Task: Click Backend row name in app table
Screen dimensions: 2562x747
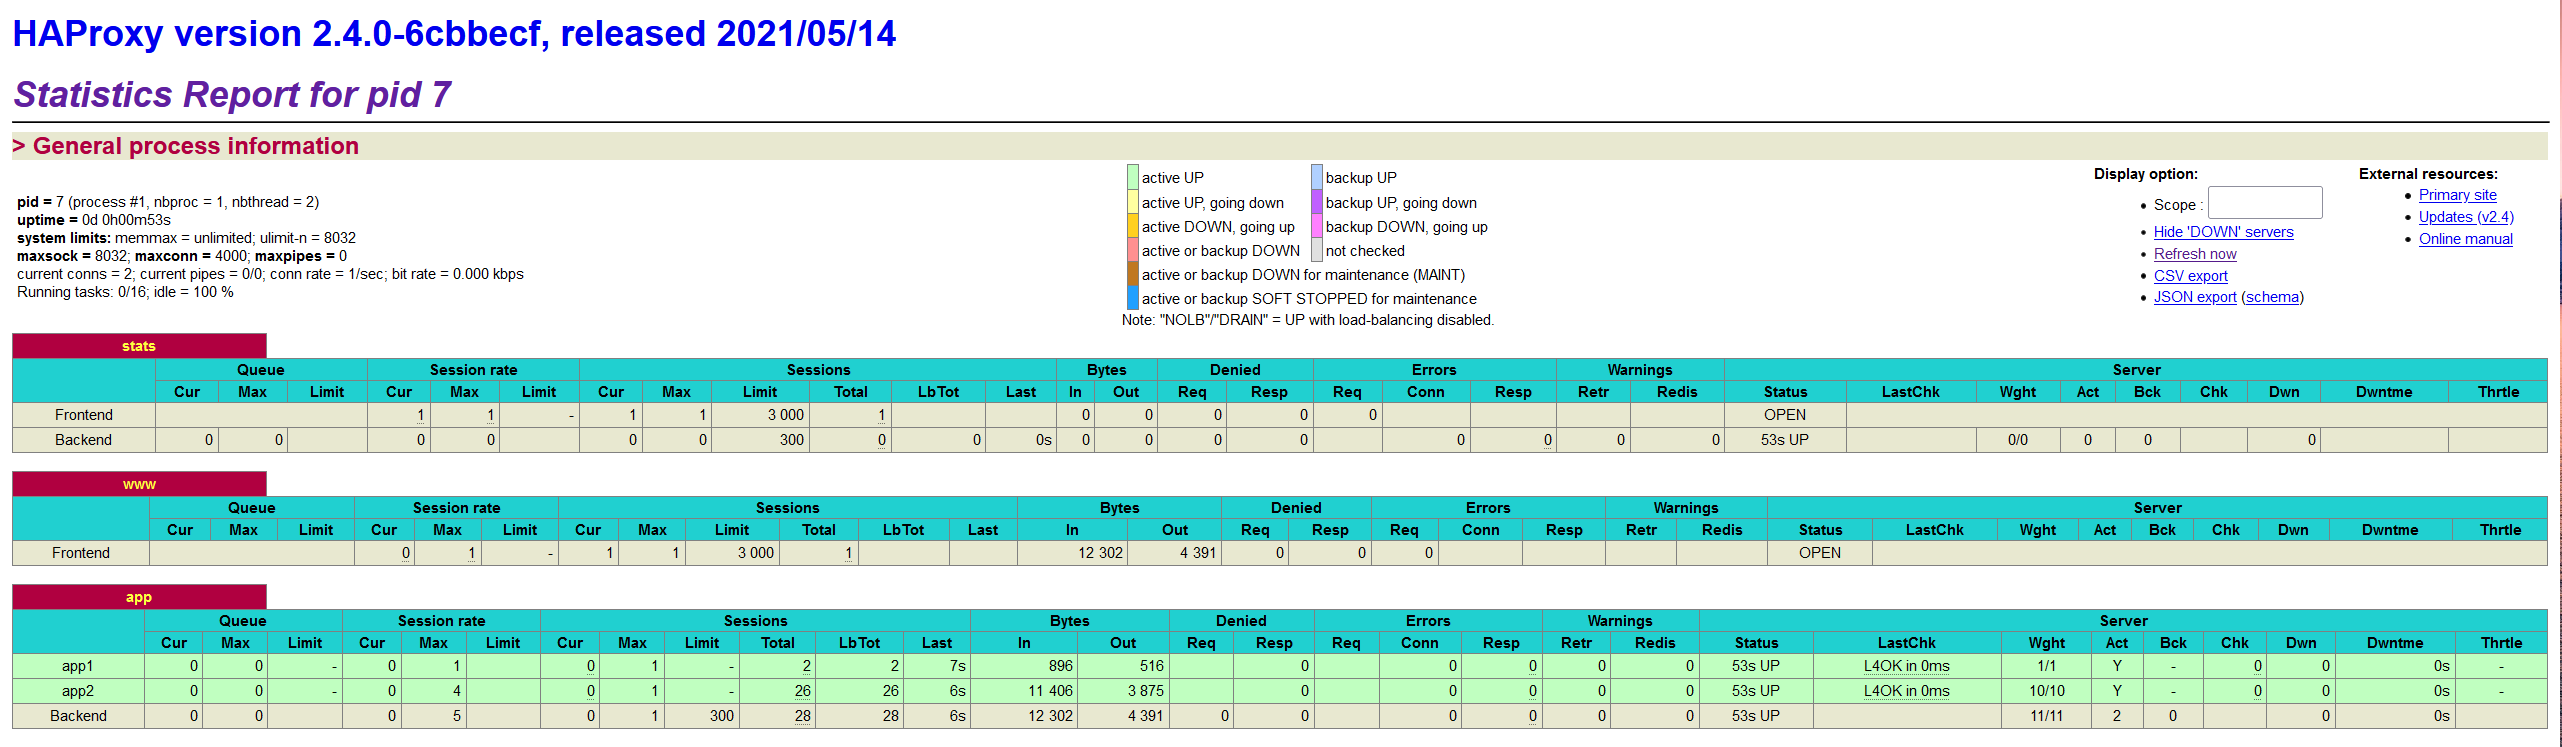Action: point(78,716)
